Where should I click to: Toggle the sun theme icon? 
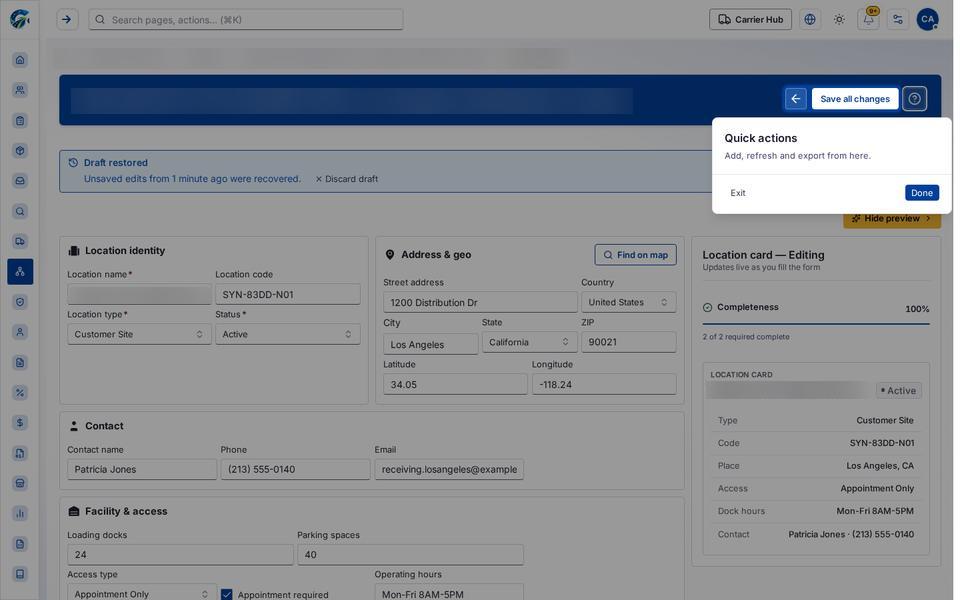pyautogui.click(x=839, y=20)
